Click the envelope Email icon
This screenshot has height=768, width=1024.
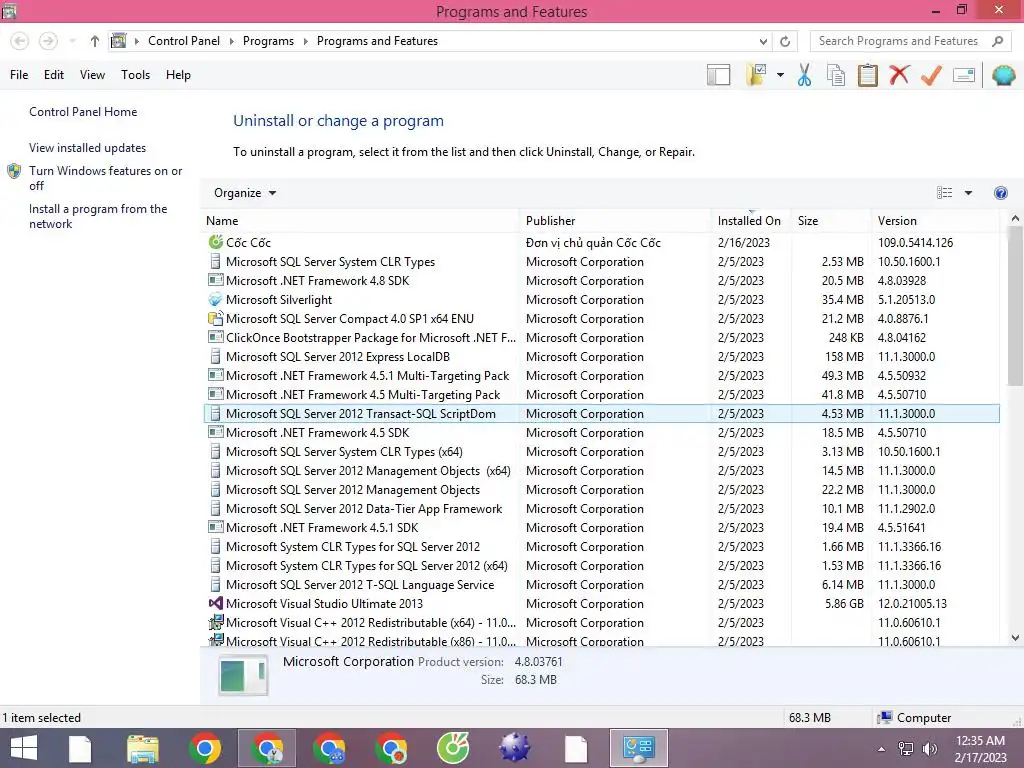(964, 75)
